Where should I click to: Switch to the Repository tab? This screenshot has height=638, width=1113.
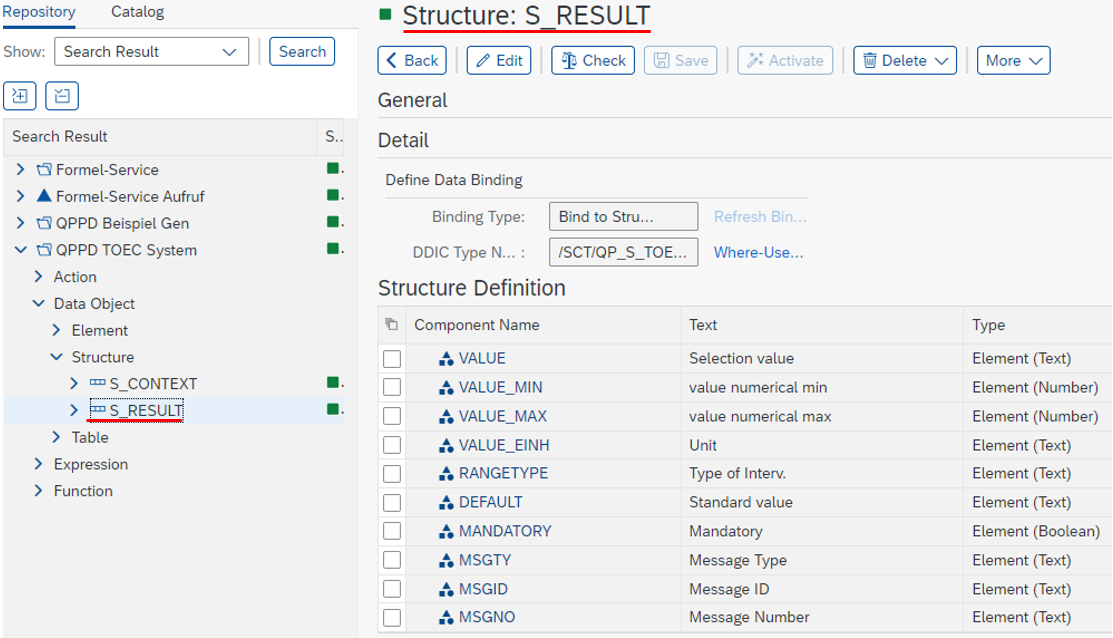click(40, 12)
